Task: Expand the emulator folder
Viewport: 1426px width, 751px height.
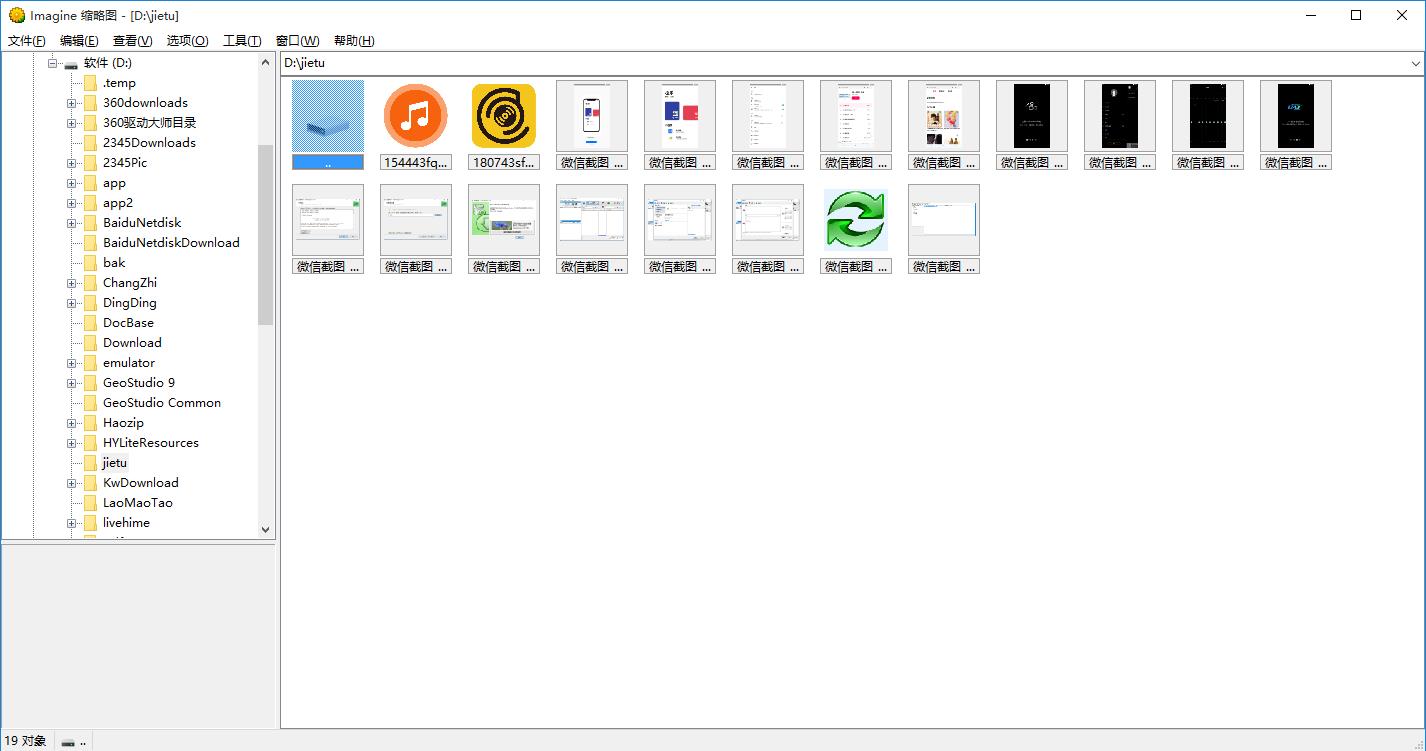Action: point(72,363)
